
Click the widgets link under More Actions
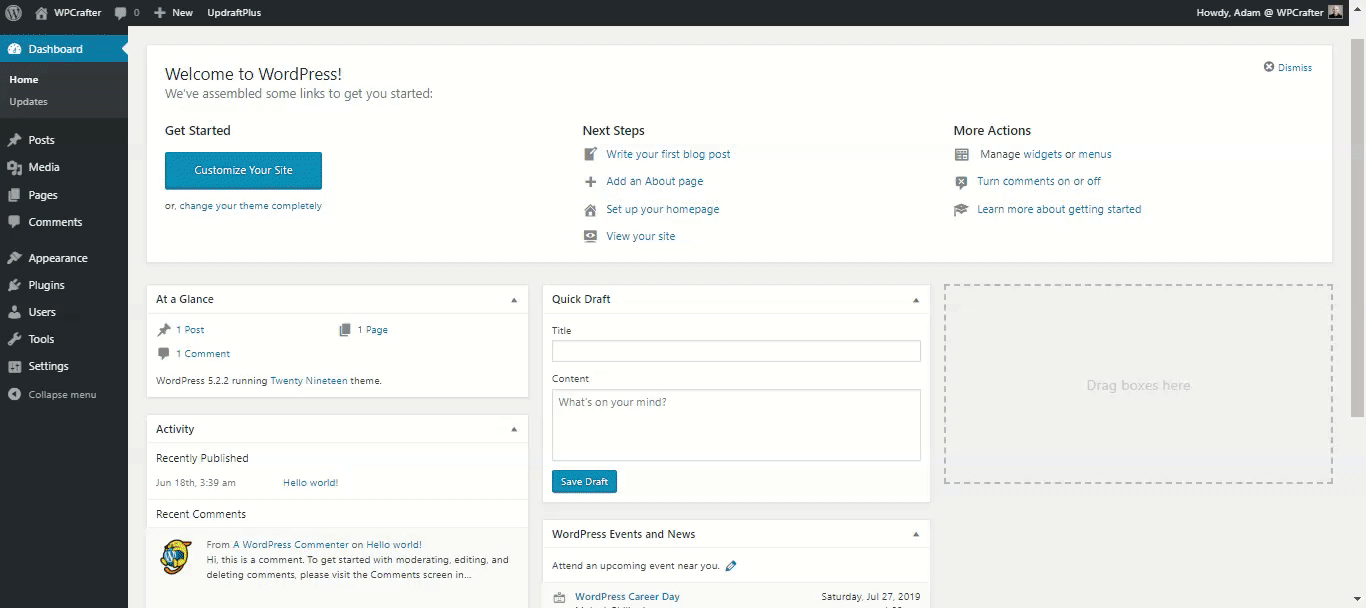[x=1042, y=154]
